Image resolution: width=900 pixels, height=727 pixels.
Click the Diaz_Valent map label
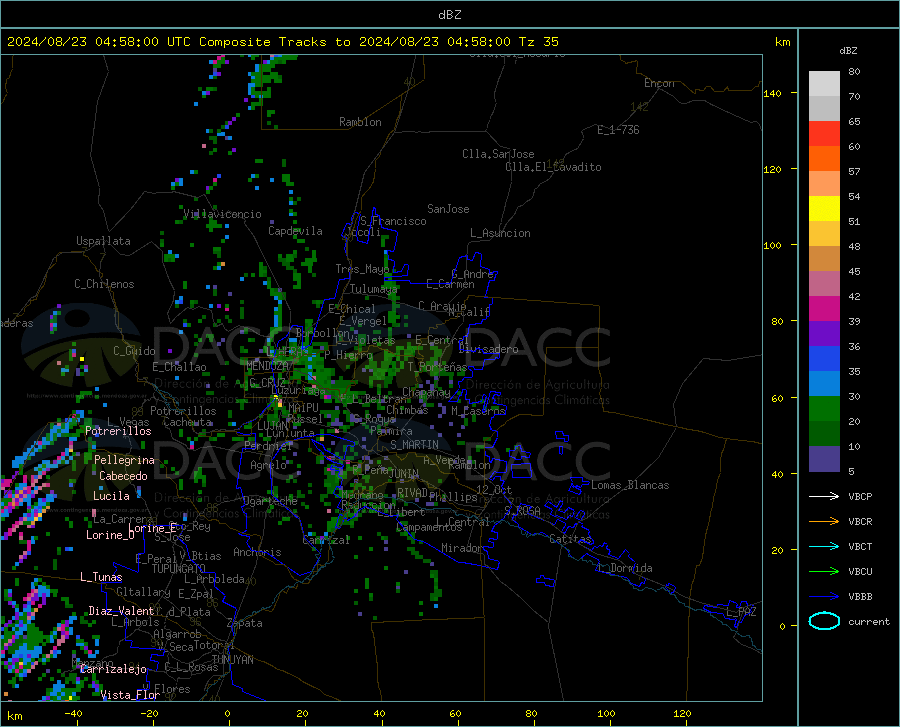(x=121, y=611)
